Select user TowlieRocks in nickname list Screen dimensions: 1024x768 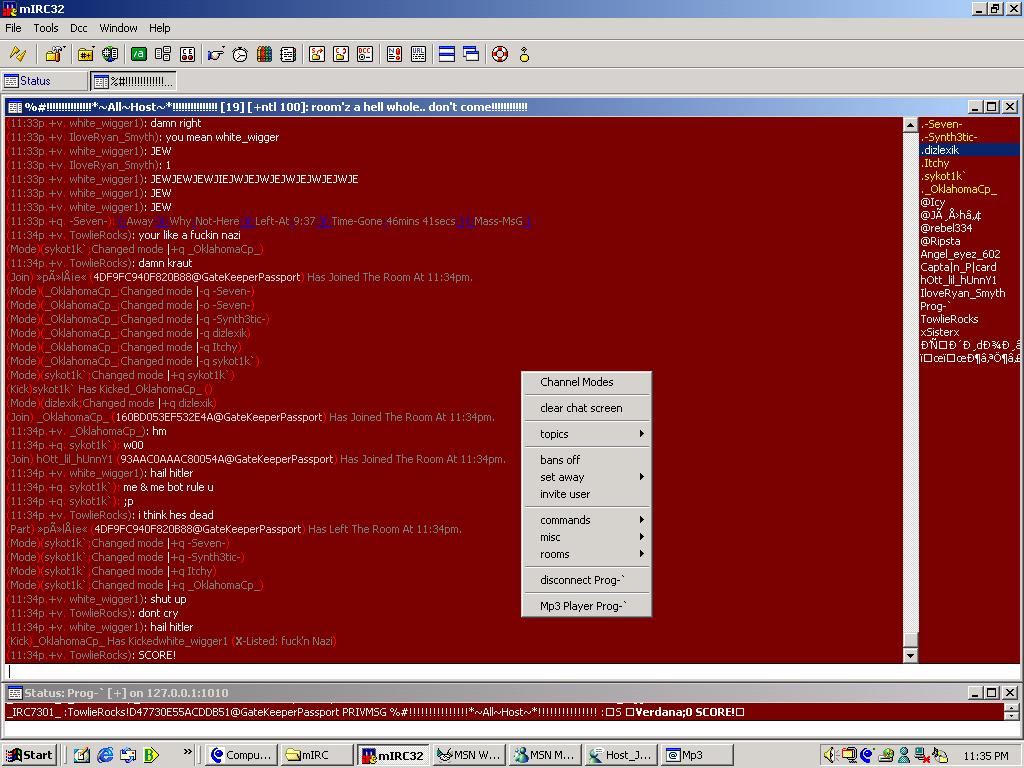click(x=949, y=319)
